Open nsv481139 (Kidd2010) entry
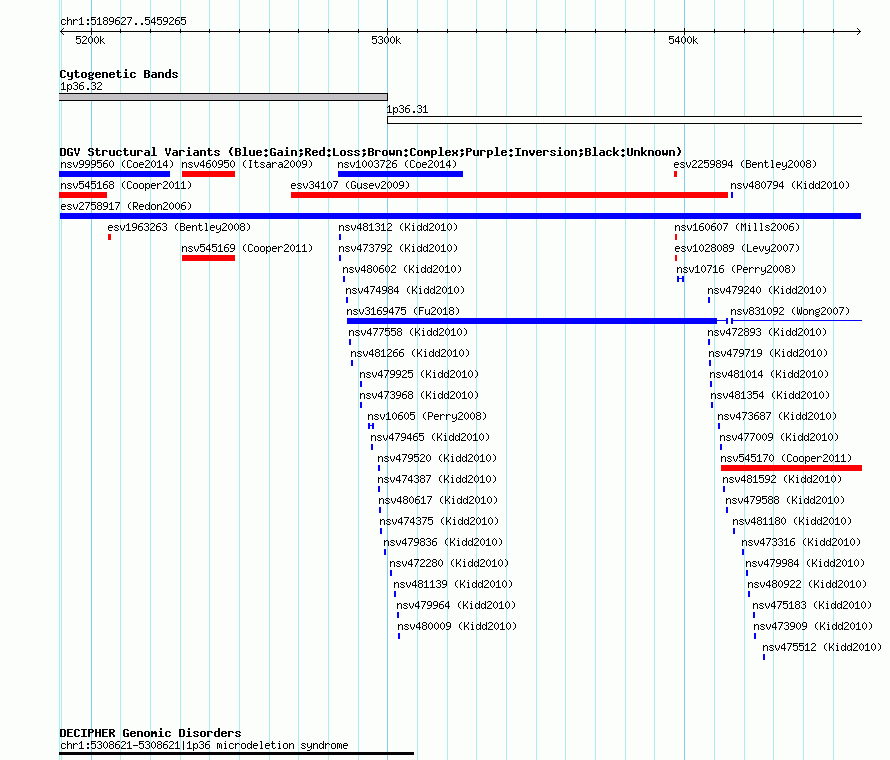 [x=453, y=584]
